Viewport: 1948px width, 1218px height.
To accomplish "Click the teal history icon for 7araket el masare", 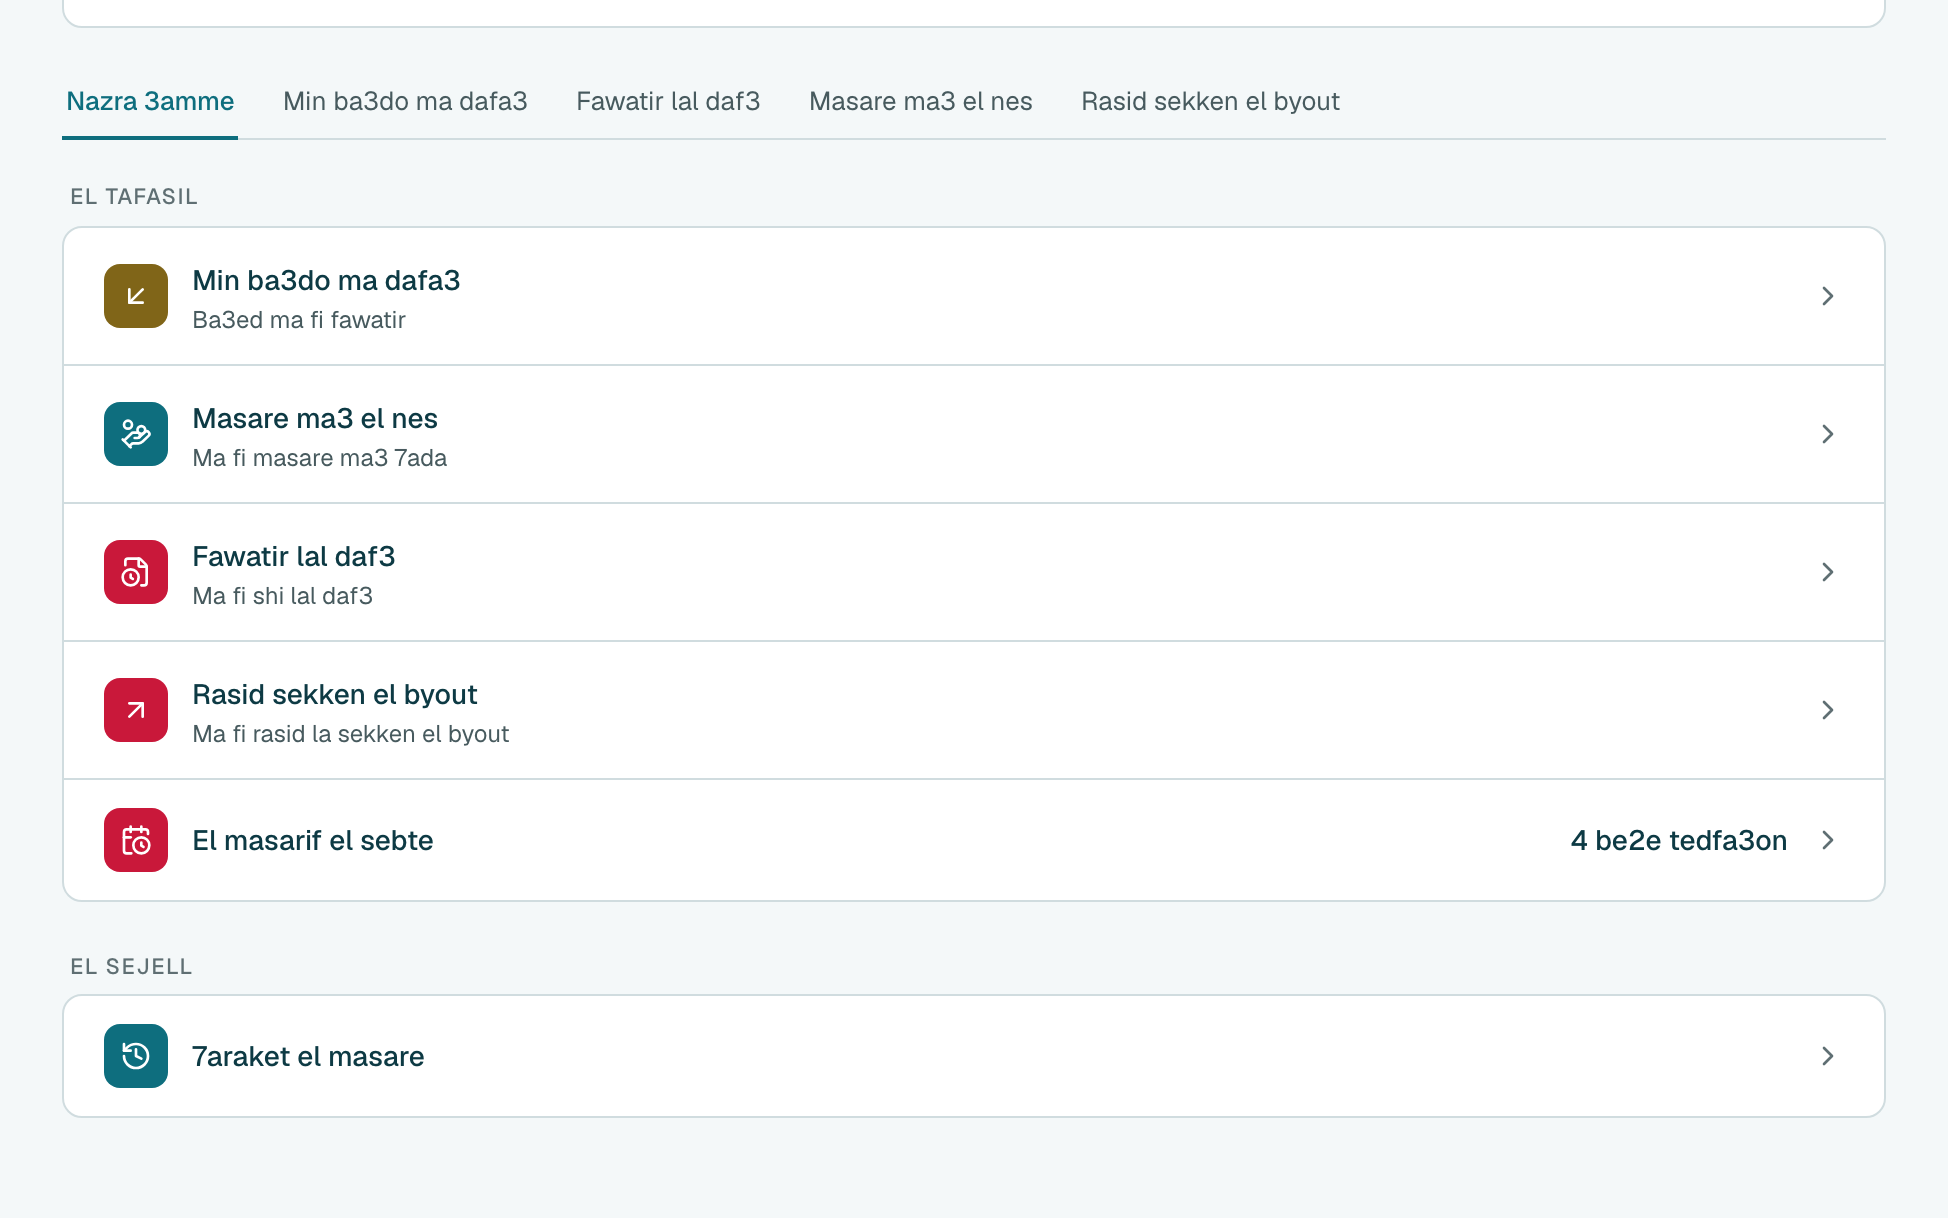I will 136,1056.
